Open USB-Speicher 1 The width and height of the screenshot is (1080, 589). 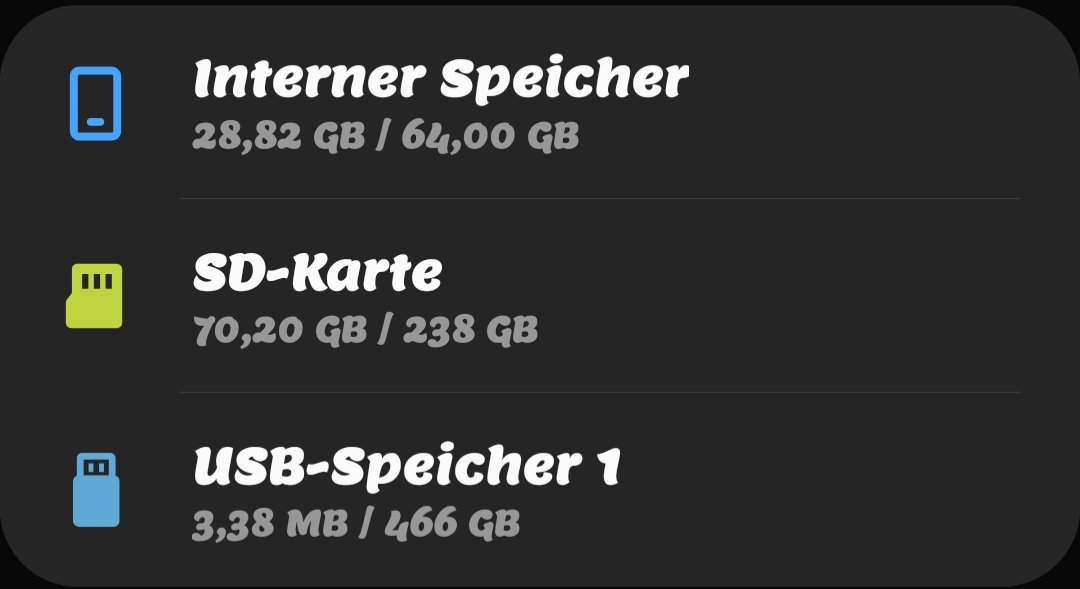click(540, 490)
